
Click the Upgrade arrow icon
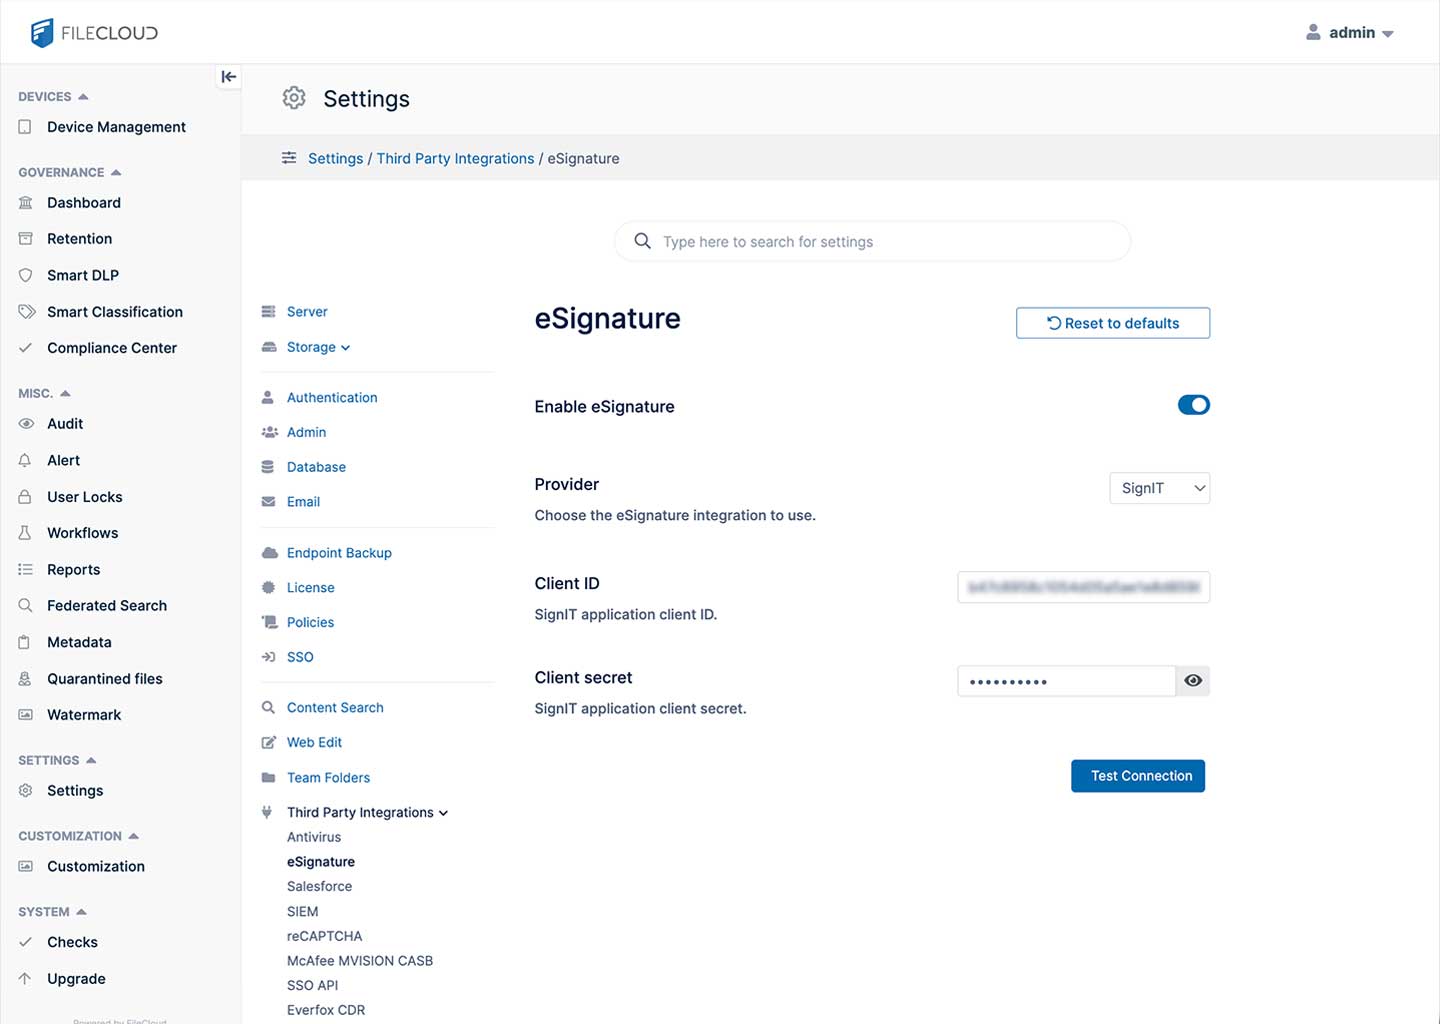point(25,979)
